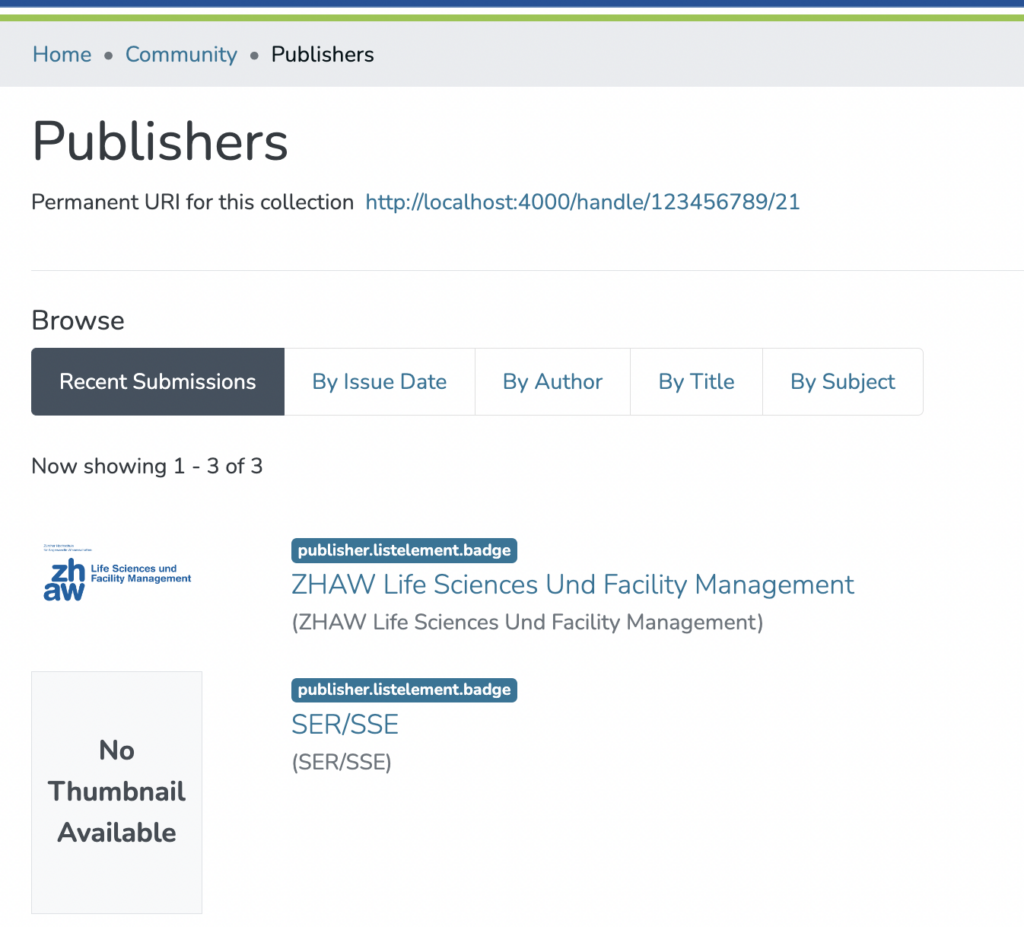The image size is (1024, 927).
Task: Switch to the By Subject tab
Action: (x=842, y=382)
